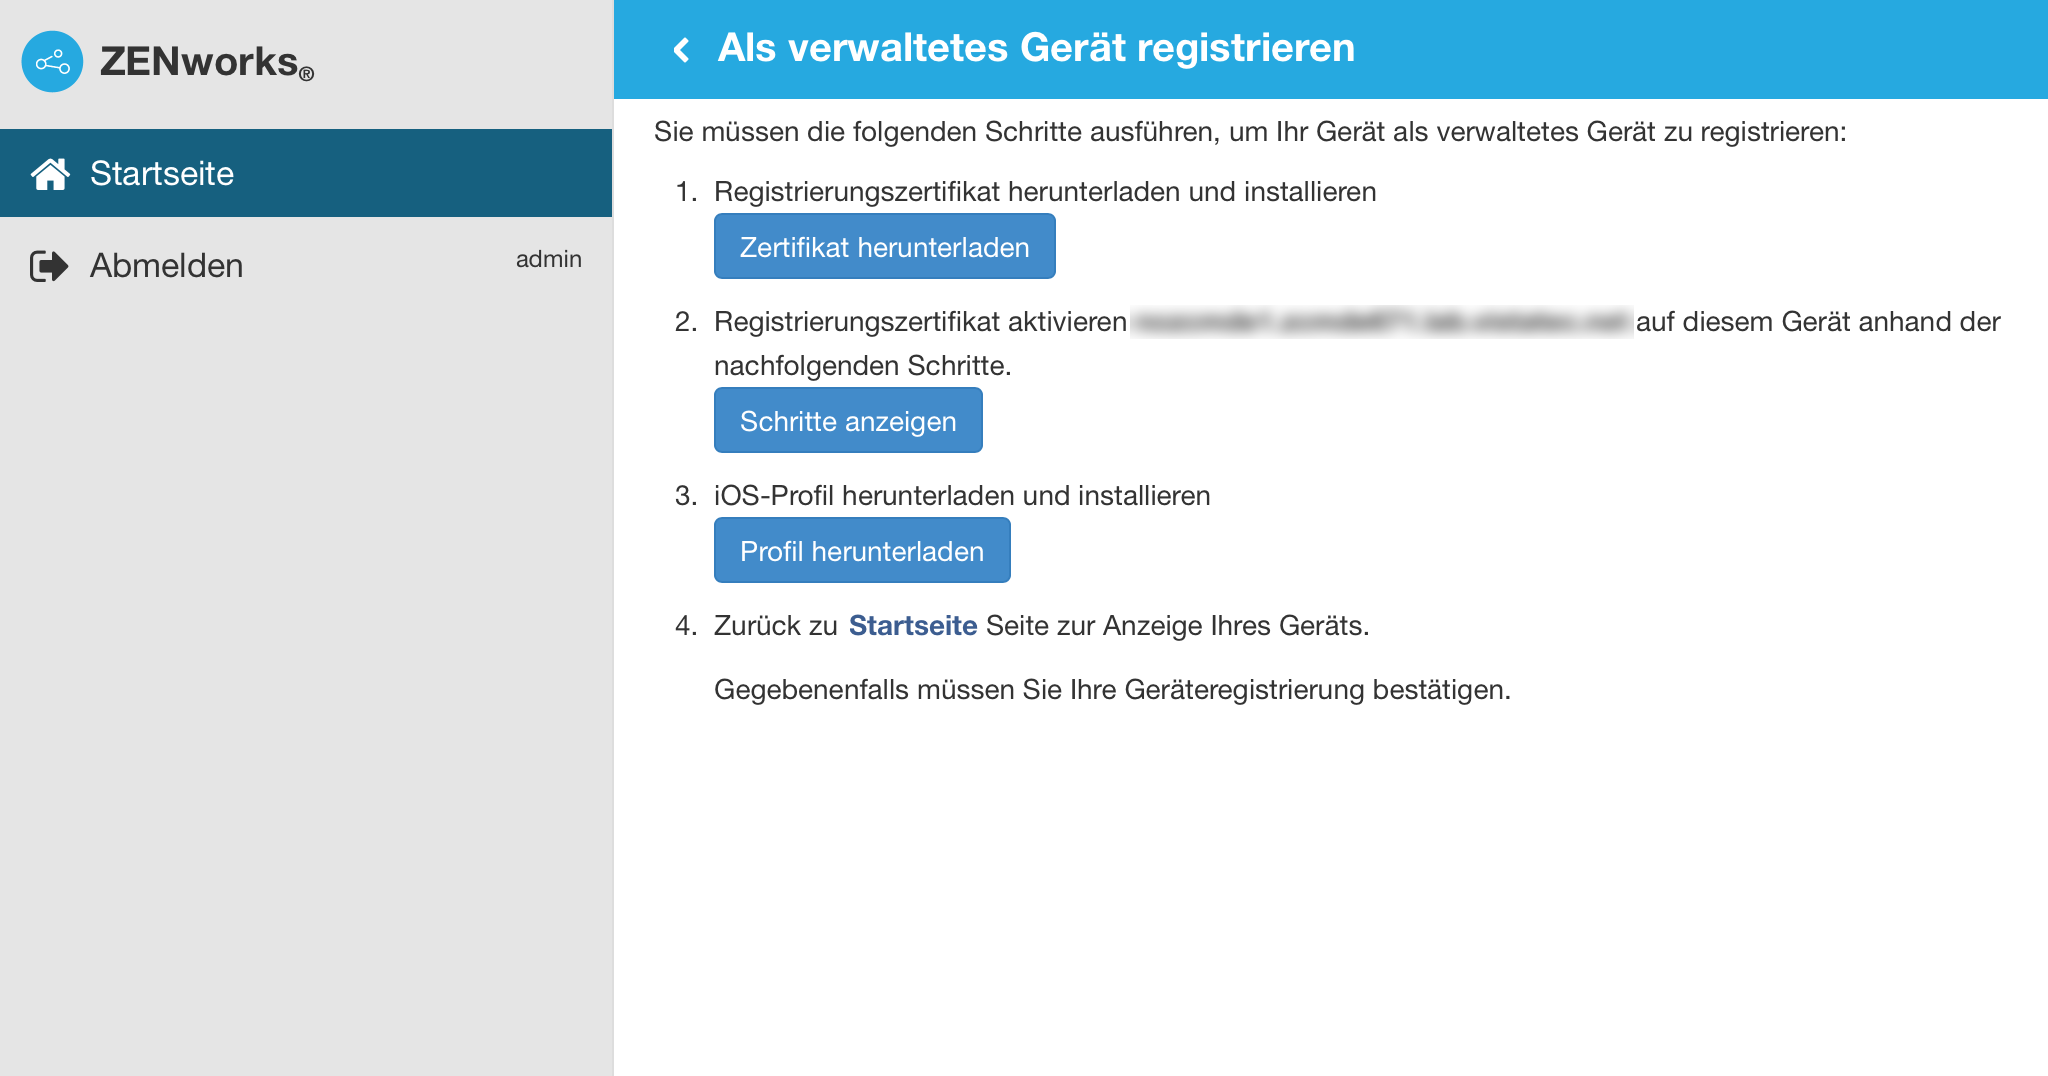Click the ZENworks wordmark text

[200, 62]
